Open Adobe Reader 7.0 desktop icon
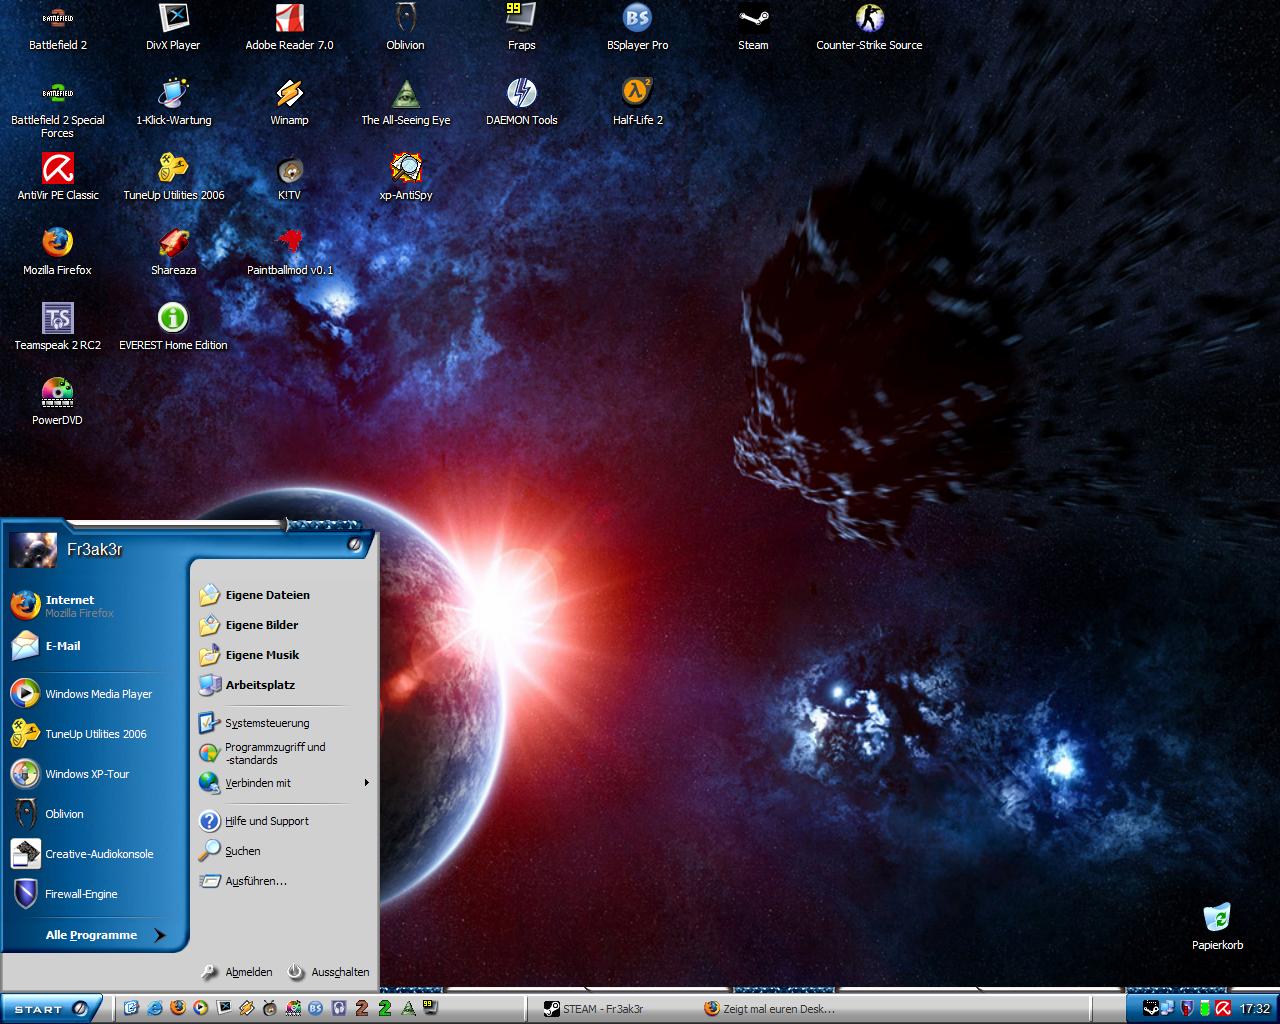The image size is (1280, 1024). click(289, 27)
